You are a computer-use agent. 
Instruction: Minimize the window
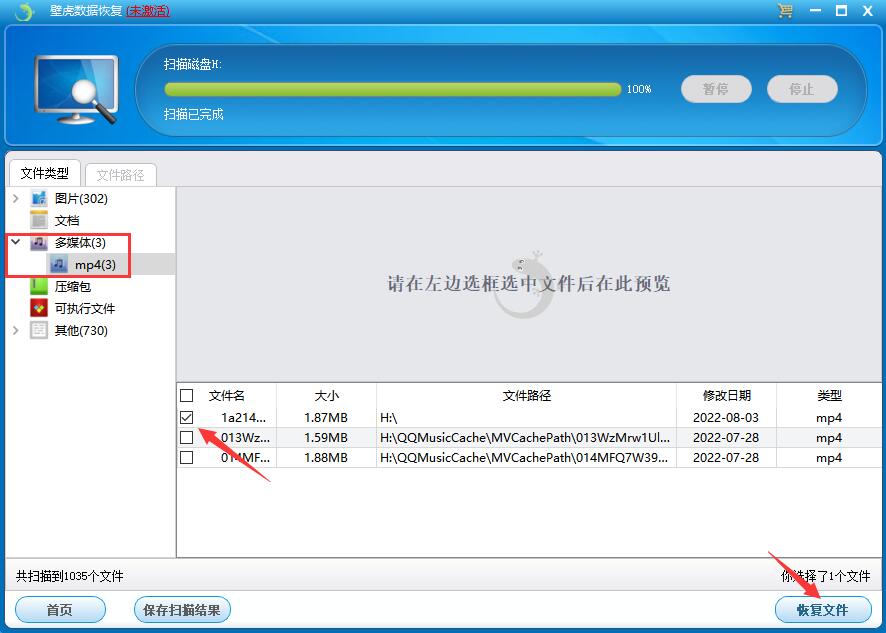pyautogui.click(x=815, y=11)
